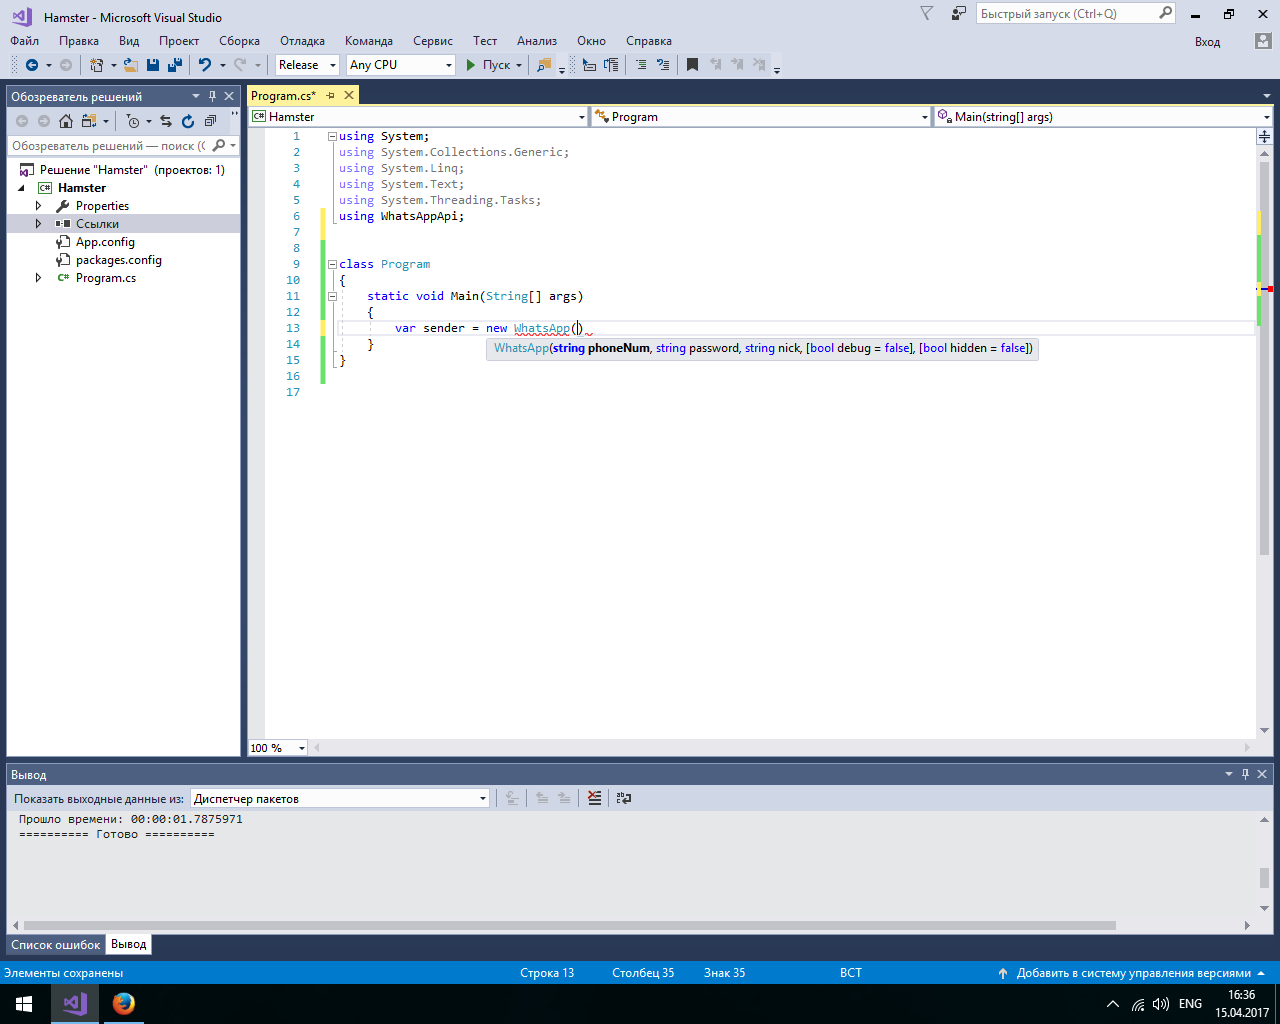Click the Вход sign-in link
Image resolution: width=1280 pixels, height=1024 pixels.
click(1207, 42)
